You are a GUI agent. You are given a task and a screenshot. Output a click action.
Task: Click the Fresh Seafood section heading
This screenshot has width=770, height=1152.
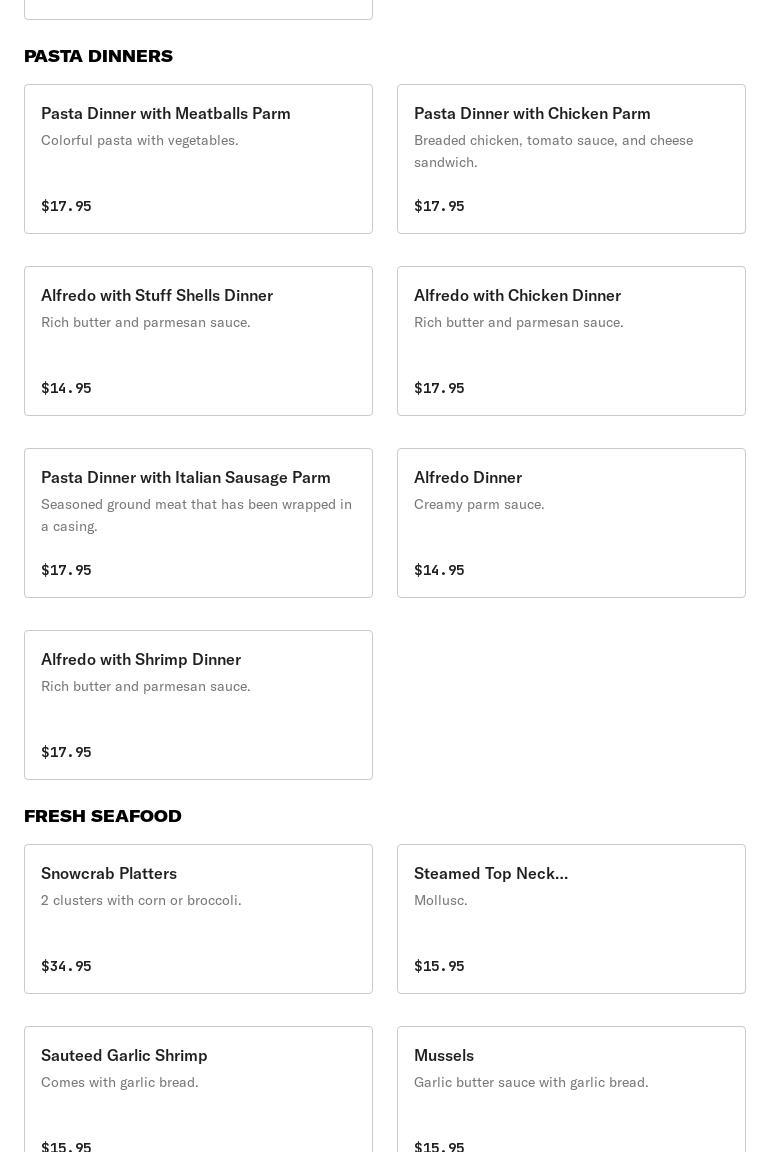click(103, 816)
